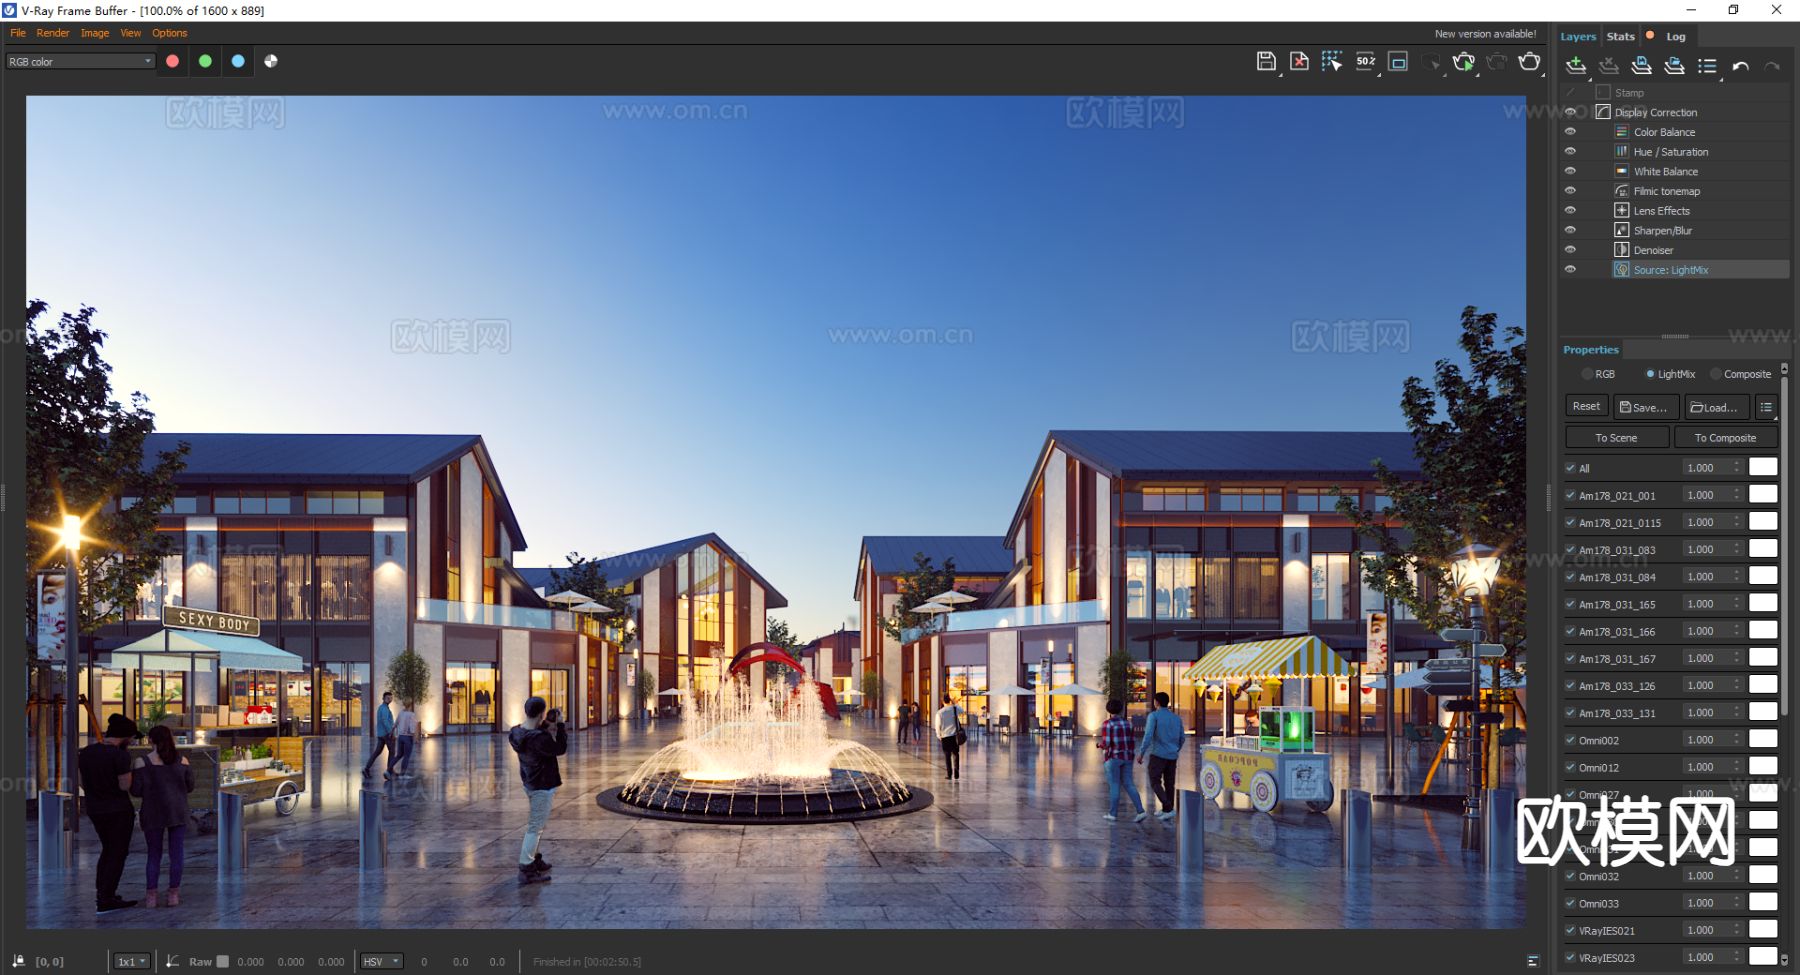The image size is (1800, 975).
Task: Open the Image menu
Action: [x=95, y=33]
